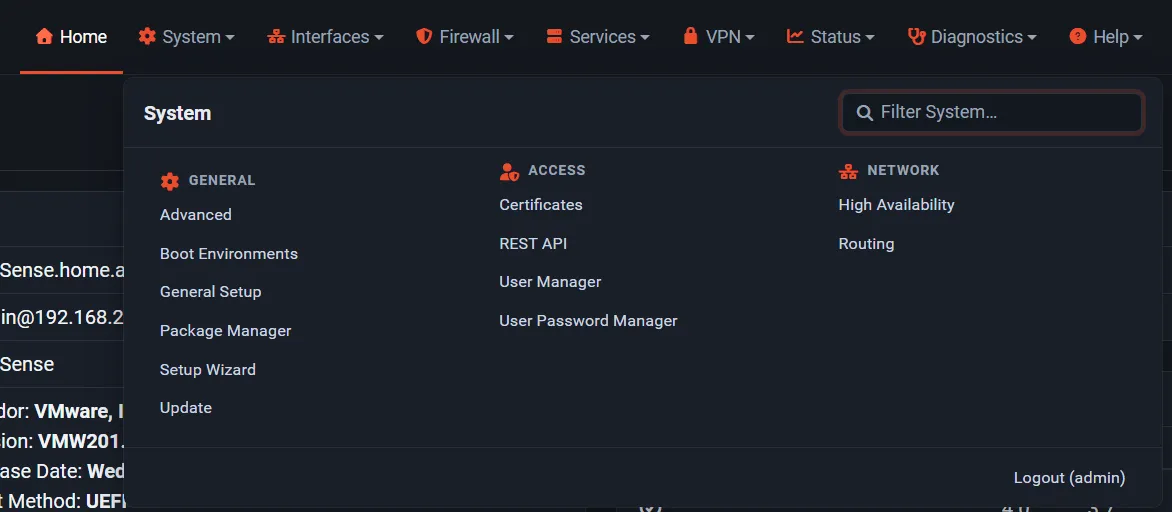
Task: Open General Setup
Action: [211, 292]
